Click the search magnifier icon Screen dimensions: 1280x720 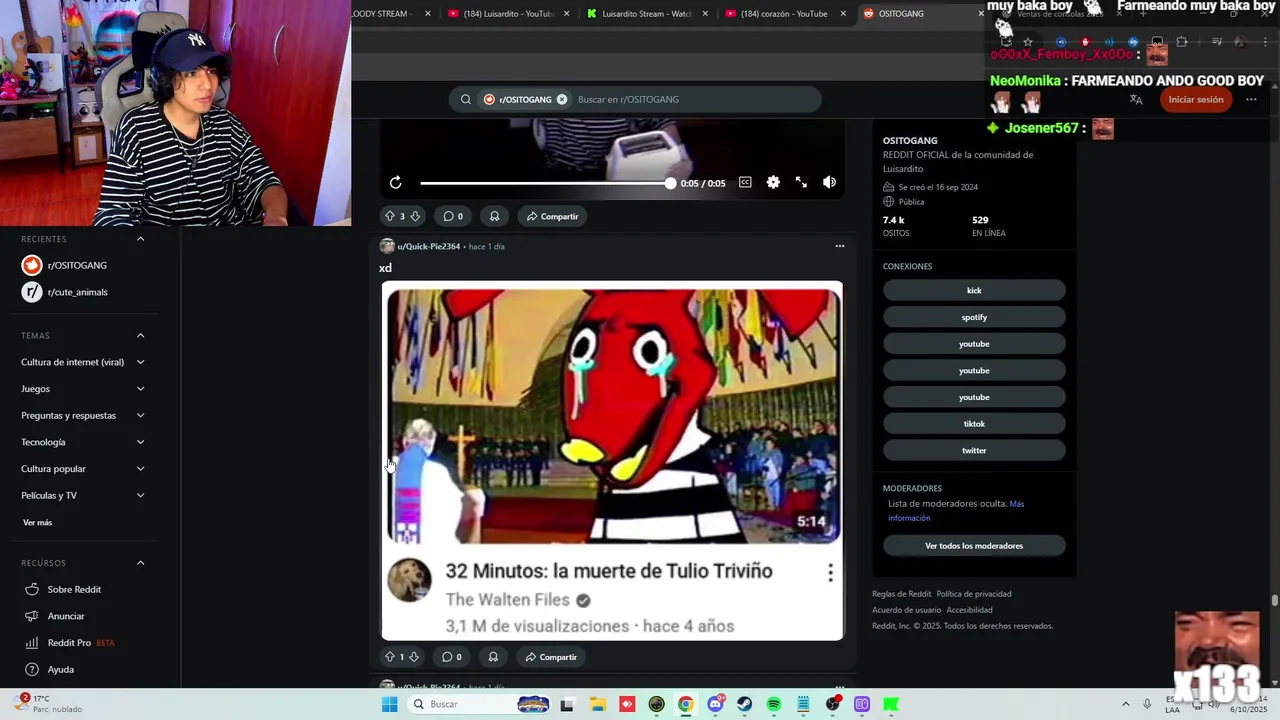point(466,99)
